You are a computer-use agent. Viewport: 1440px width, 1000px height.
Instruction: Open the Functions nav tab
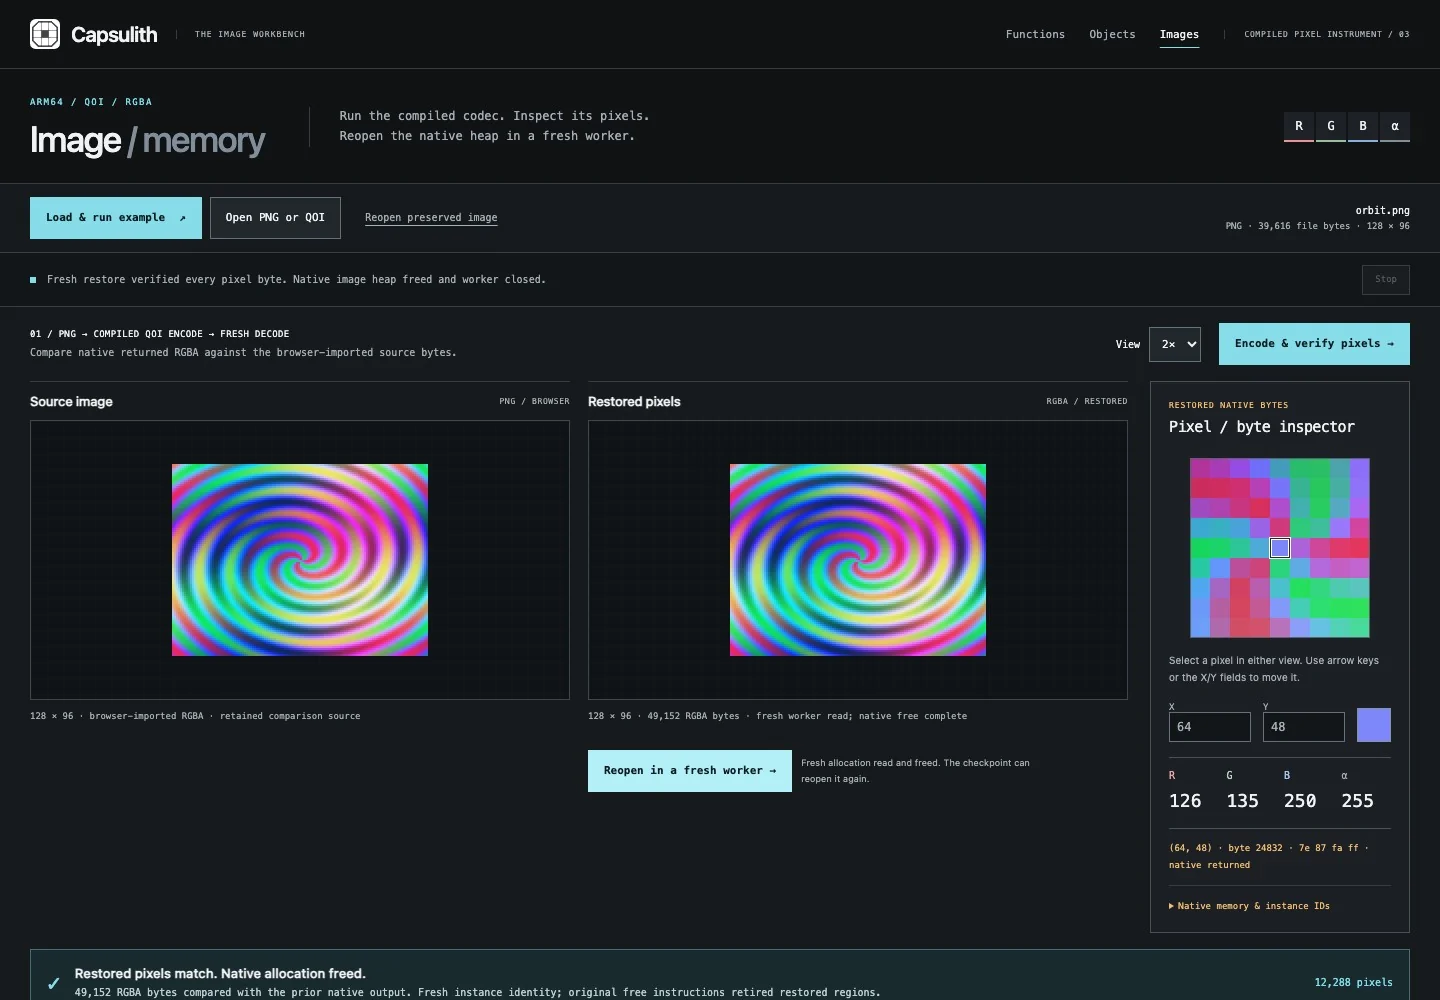click(1035, 34)
